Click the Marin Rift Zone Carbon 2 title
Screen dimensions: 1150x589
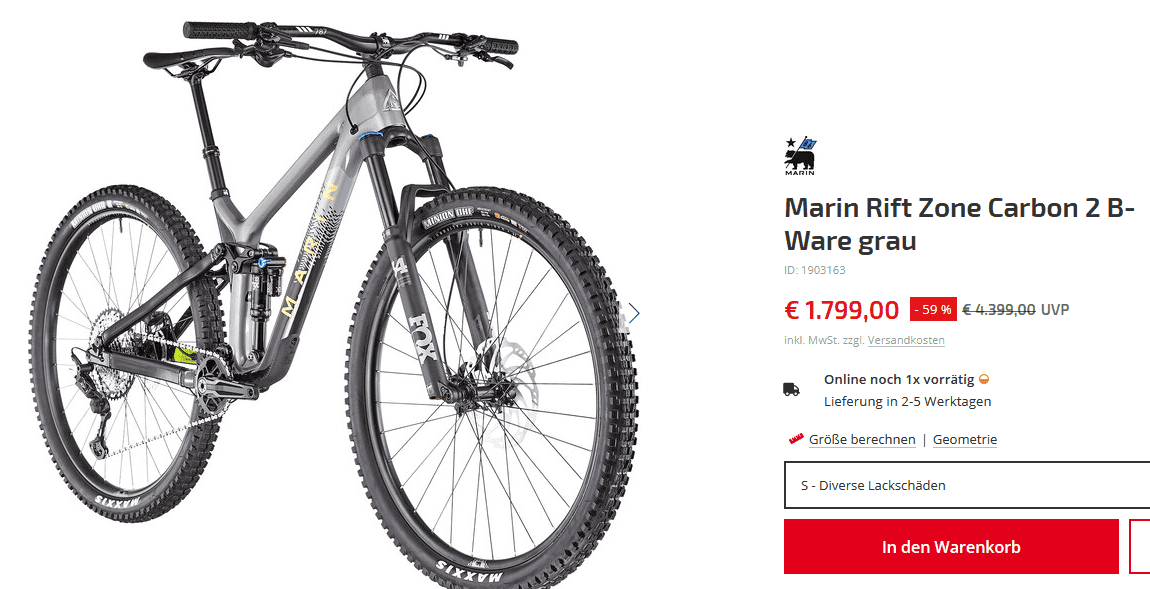tap(958, 224)
